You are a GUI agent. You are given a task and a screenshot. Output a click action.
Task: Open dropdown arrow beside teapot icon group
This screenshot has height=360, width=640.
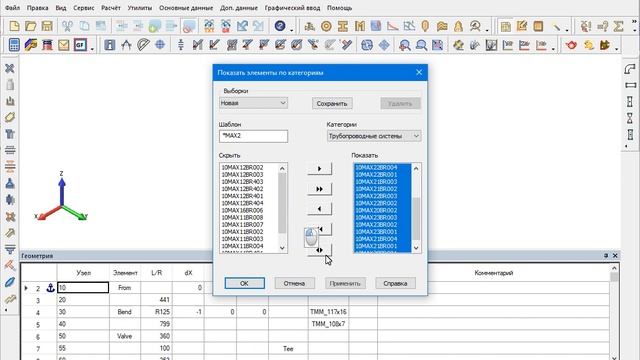(x=616, y=49)
